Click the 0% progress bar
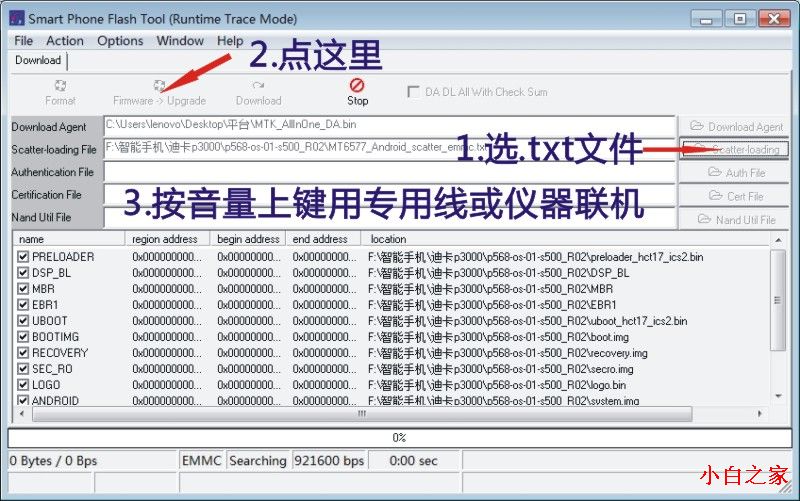 399,438
